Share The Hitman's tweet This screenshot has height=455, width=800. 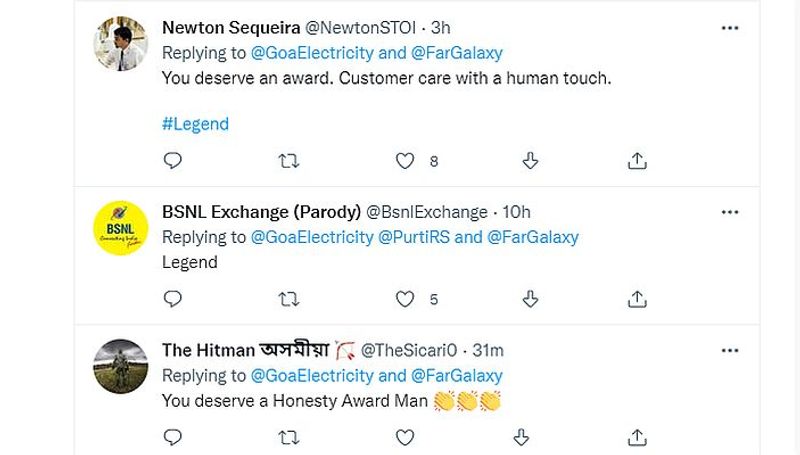pos(637,436)
